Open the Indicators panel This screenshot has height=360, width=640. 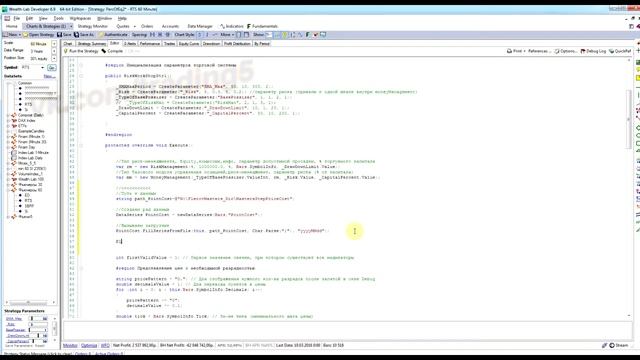(231, 26)
